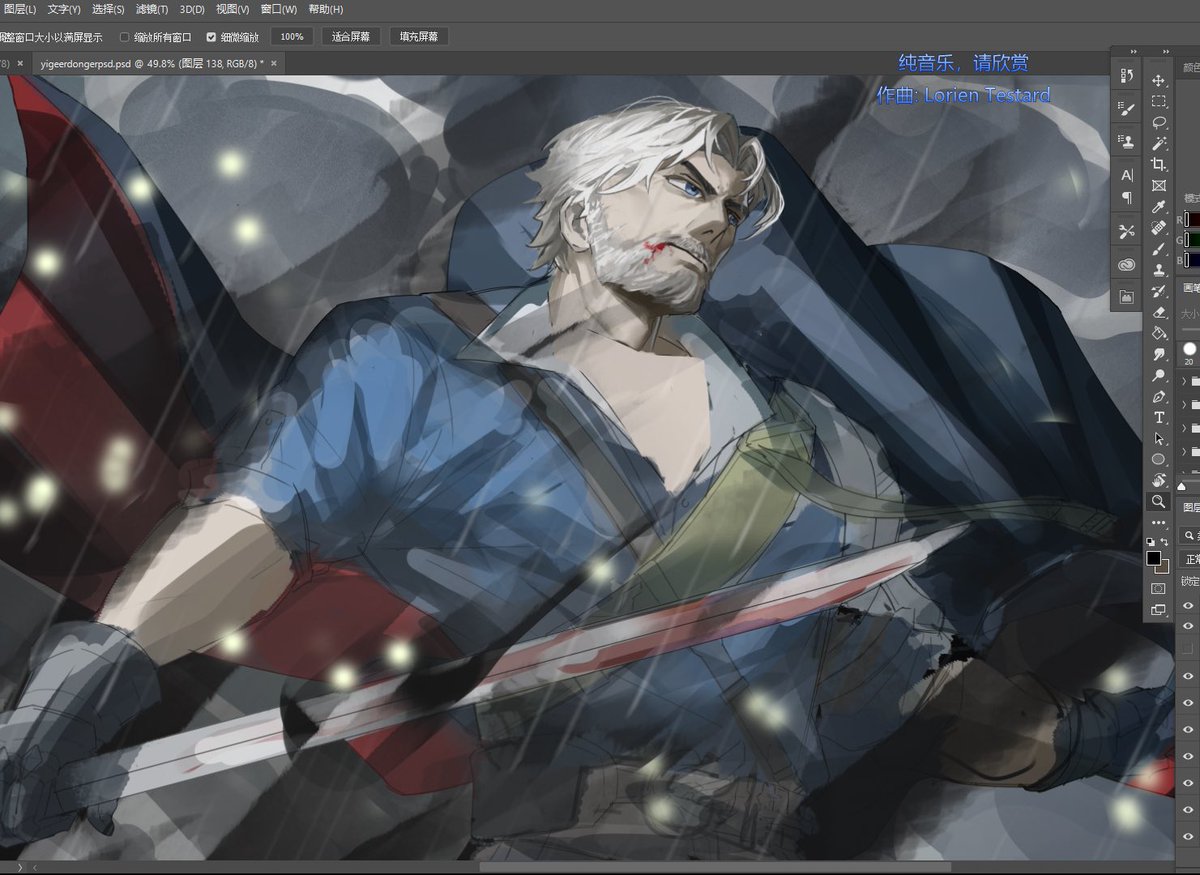Click the 100% zoom button
This screenshot has height=875, width=1200.
click(x=292, y=37)
